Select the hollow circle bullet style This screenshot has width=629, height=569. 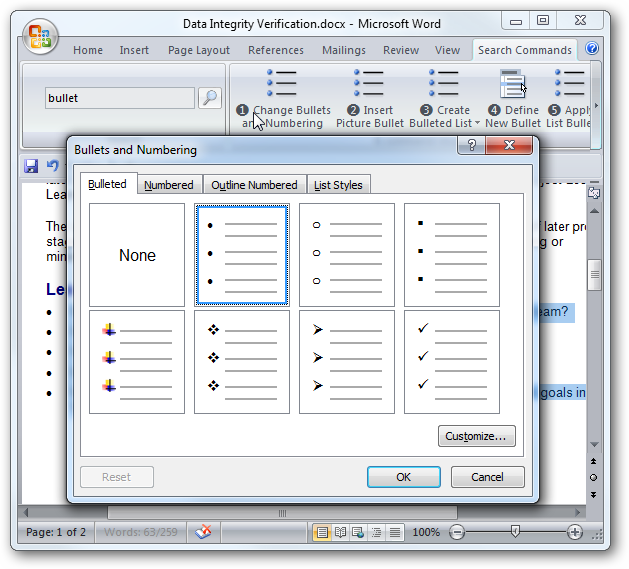(x=347, y=255)
